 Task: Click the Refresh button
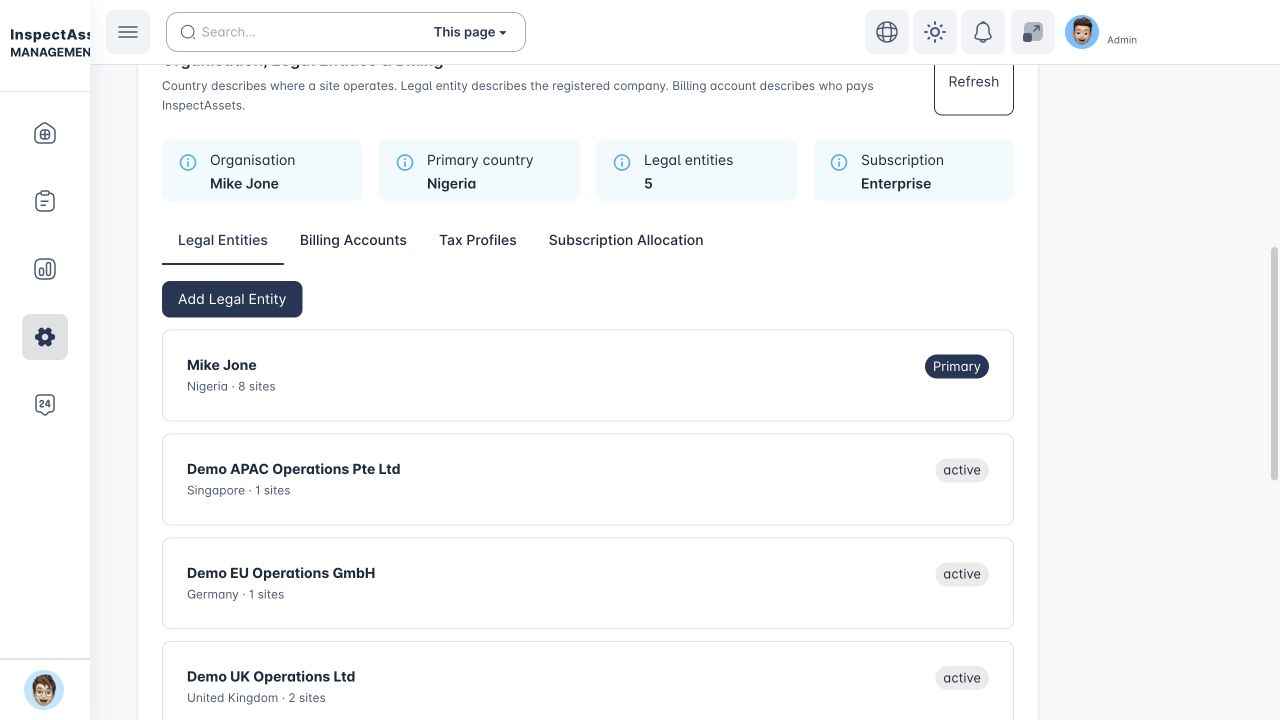click(974, 82)
